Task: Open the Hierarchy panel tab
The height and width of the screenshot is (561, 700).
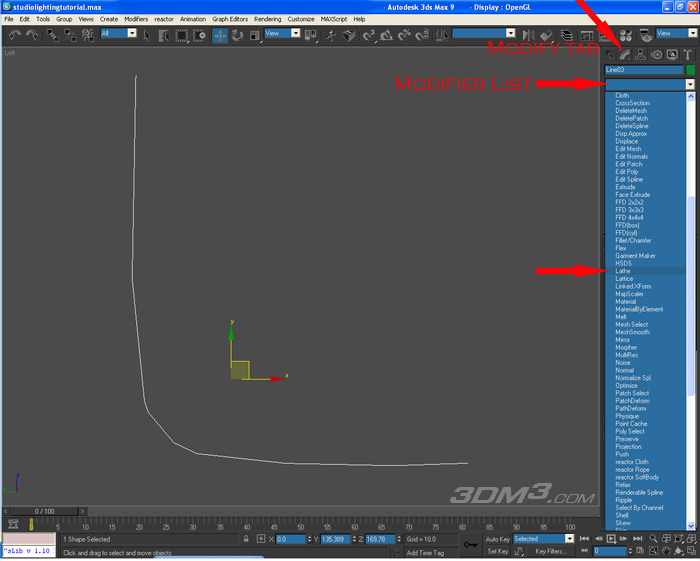Action: click(641, 54)
